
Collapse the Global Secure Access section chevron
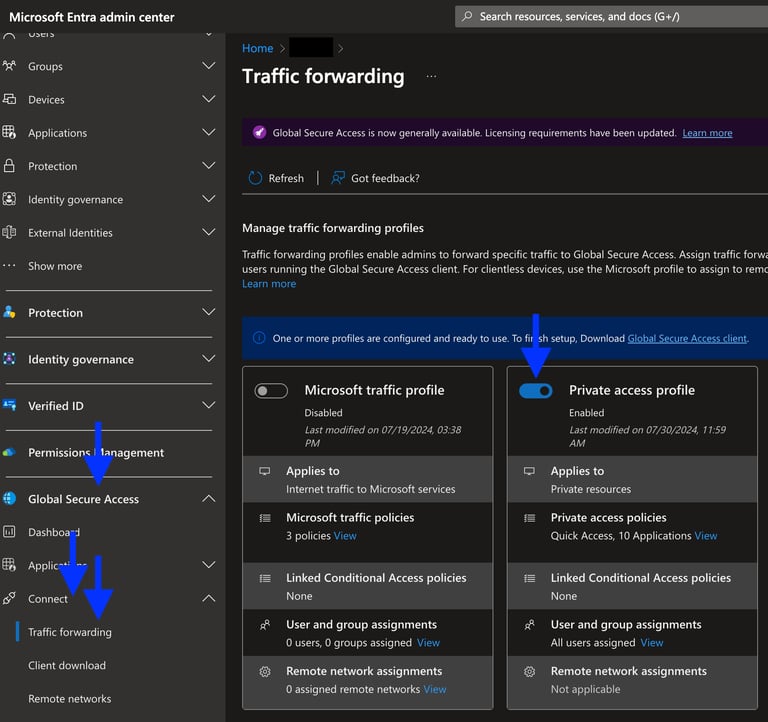point(209,499)
